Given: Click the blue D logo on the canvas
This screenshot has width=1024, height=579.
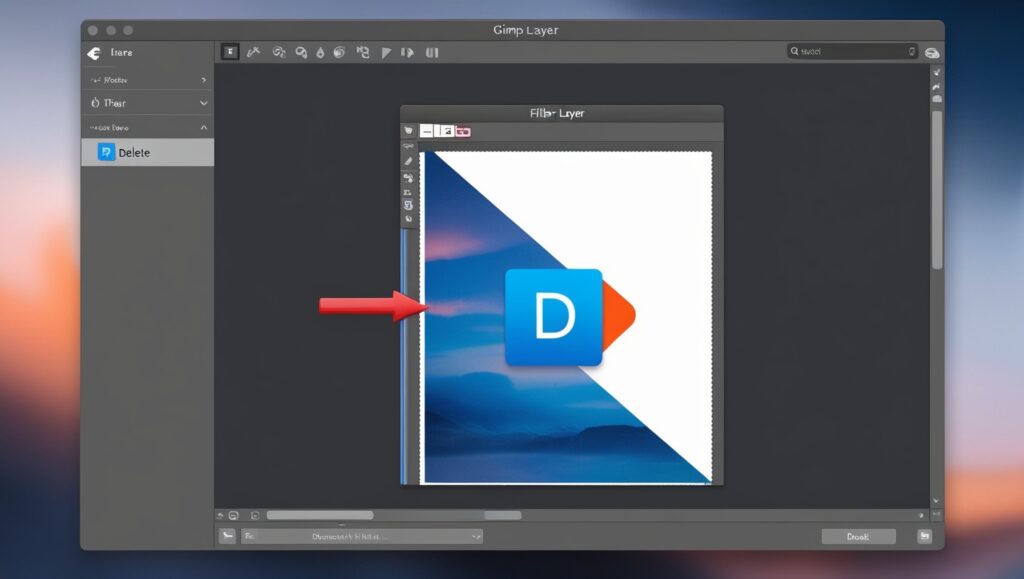Looking at the screenshot, I should tap(554, 317).
